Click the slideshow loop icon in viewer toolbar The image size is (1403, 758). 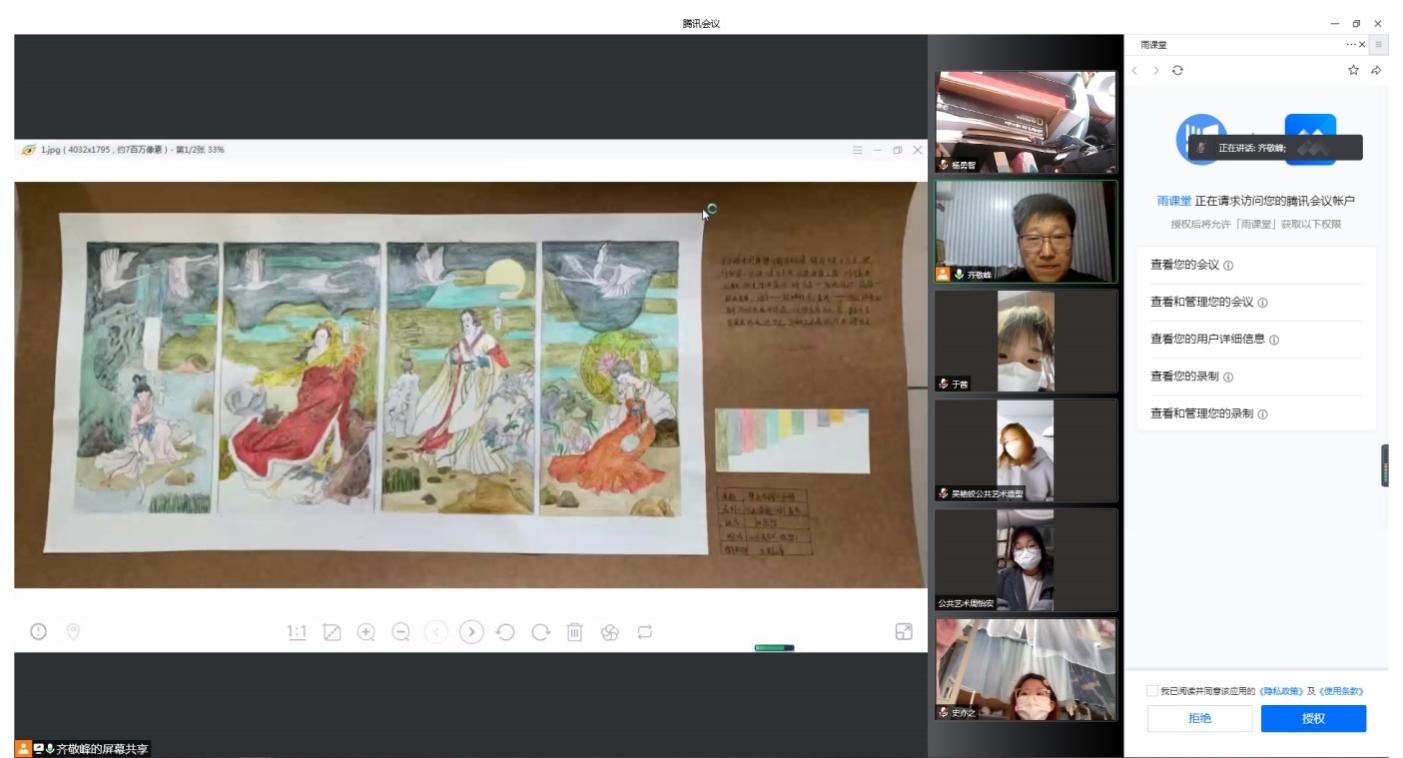[x=643, y=631]
